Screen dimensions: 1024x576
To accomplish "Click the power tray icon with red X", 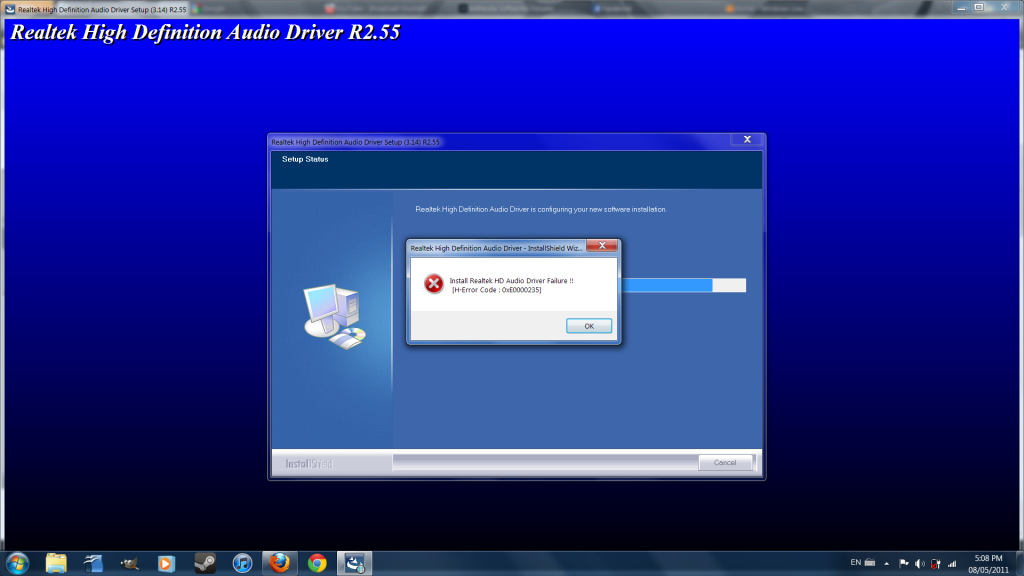I will point(936,563).
